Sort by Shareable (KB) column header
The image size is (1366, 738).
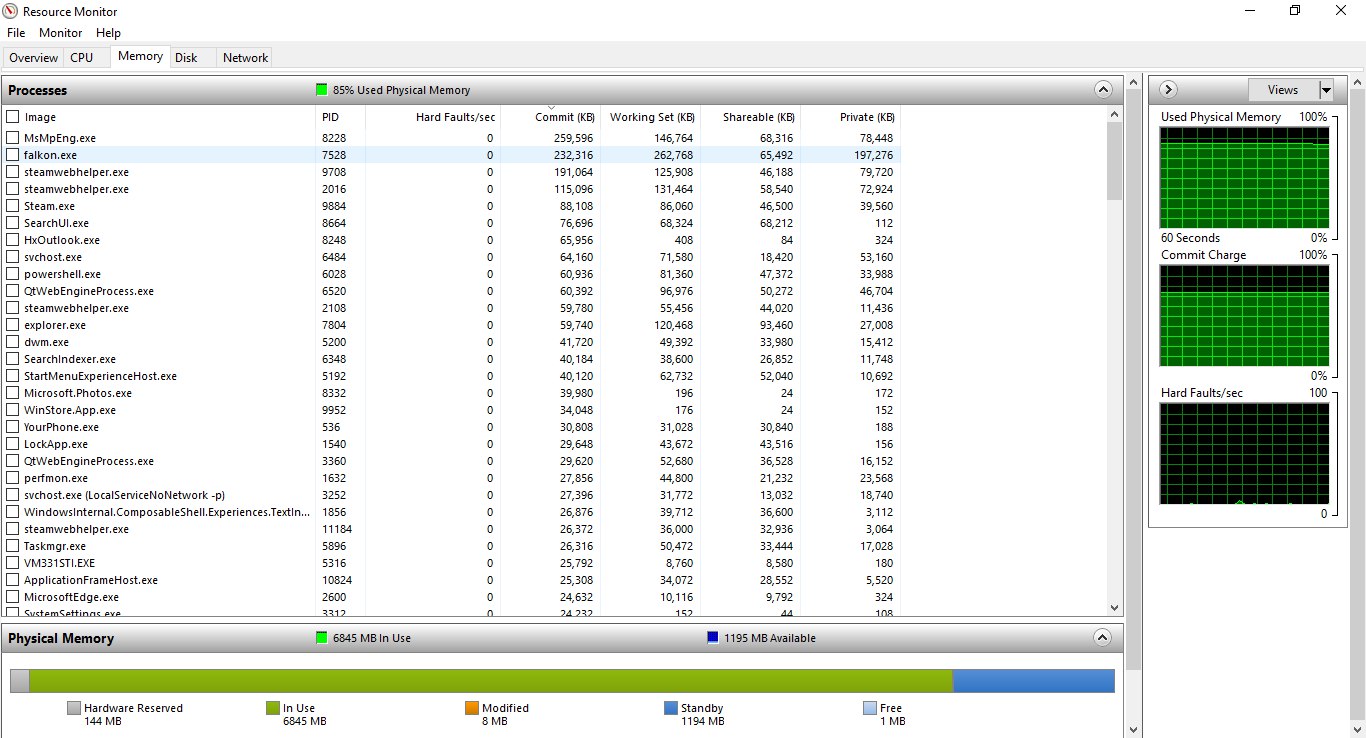750,117
